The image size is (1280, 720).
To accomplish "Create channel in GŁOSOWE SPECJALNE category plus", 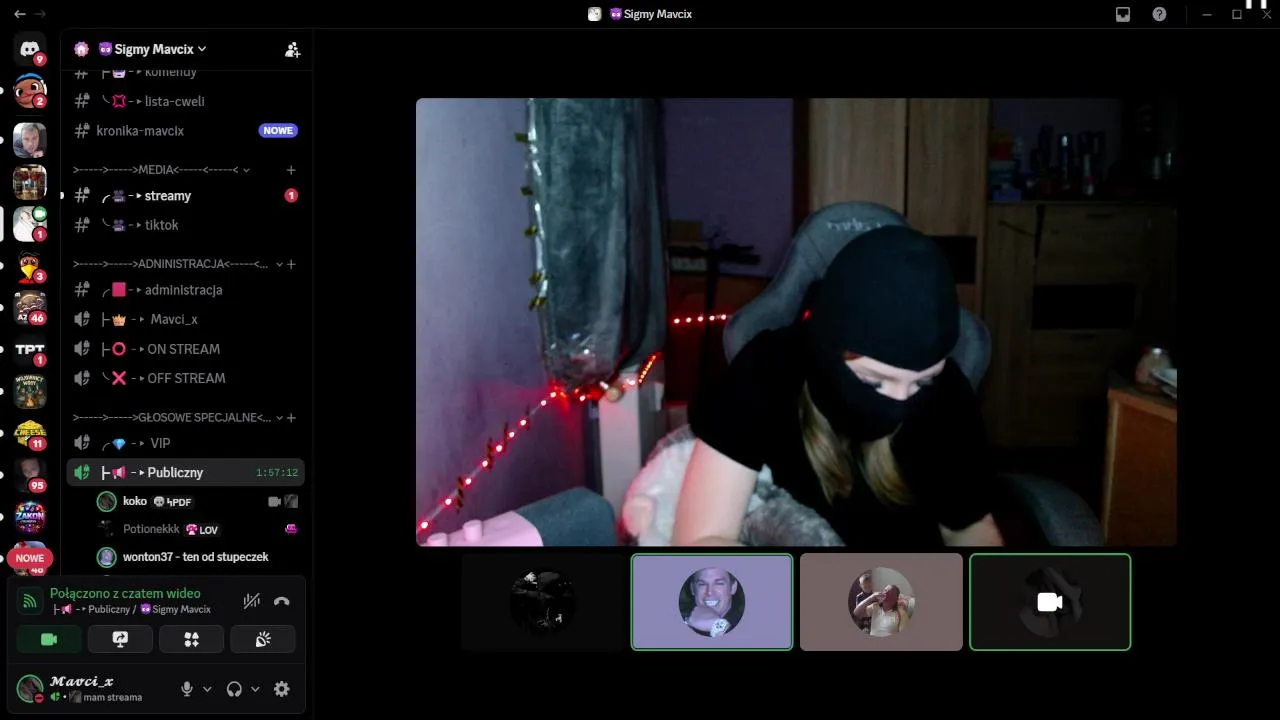I will click(x=291, y=417).
